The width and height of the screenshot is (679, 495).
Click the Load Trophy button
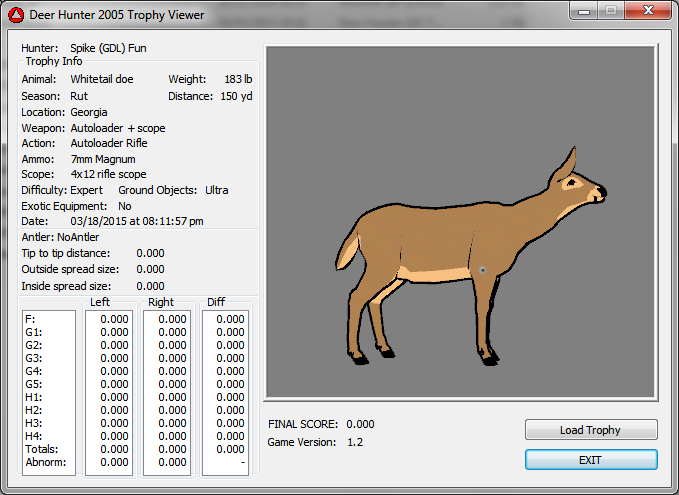point(591,430)
